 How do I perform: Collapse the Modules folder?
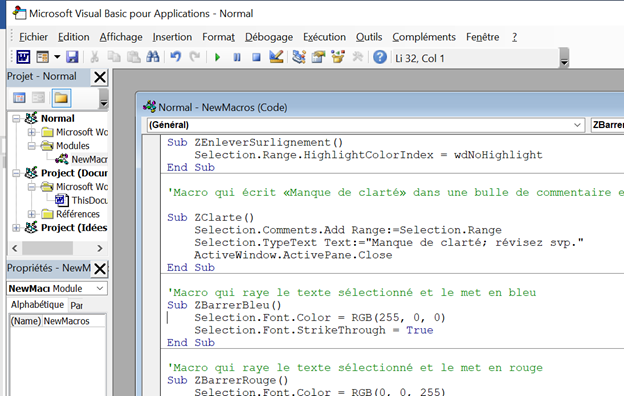(31, 146)
